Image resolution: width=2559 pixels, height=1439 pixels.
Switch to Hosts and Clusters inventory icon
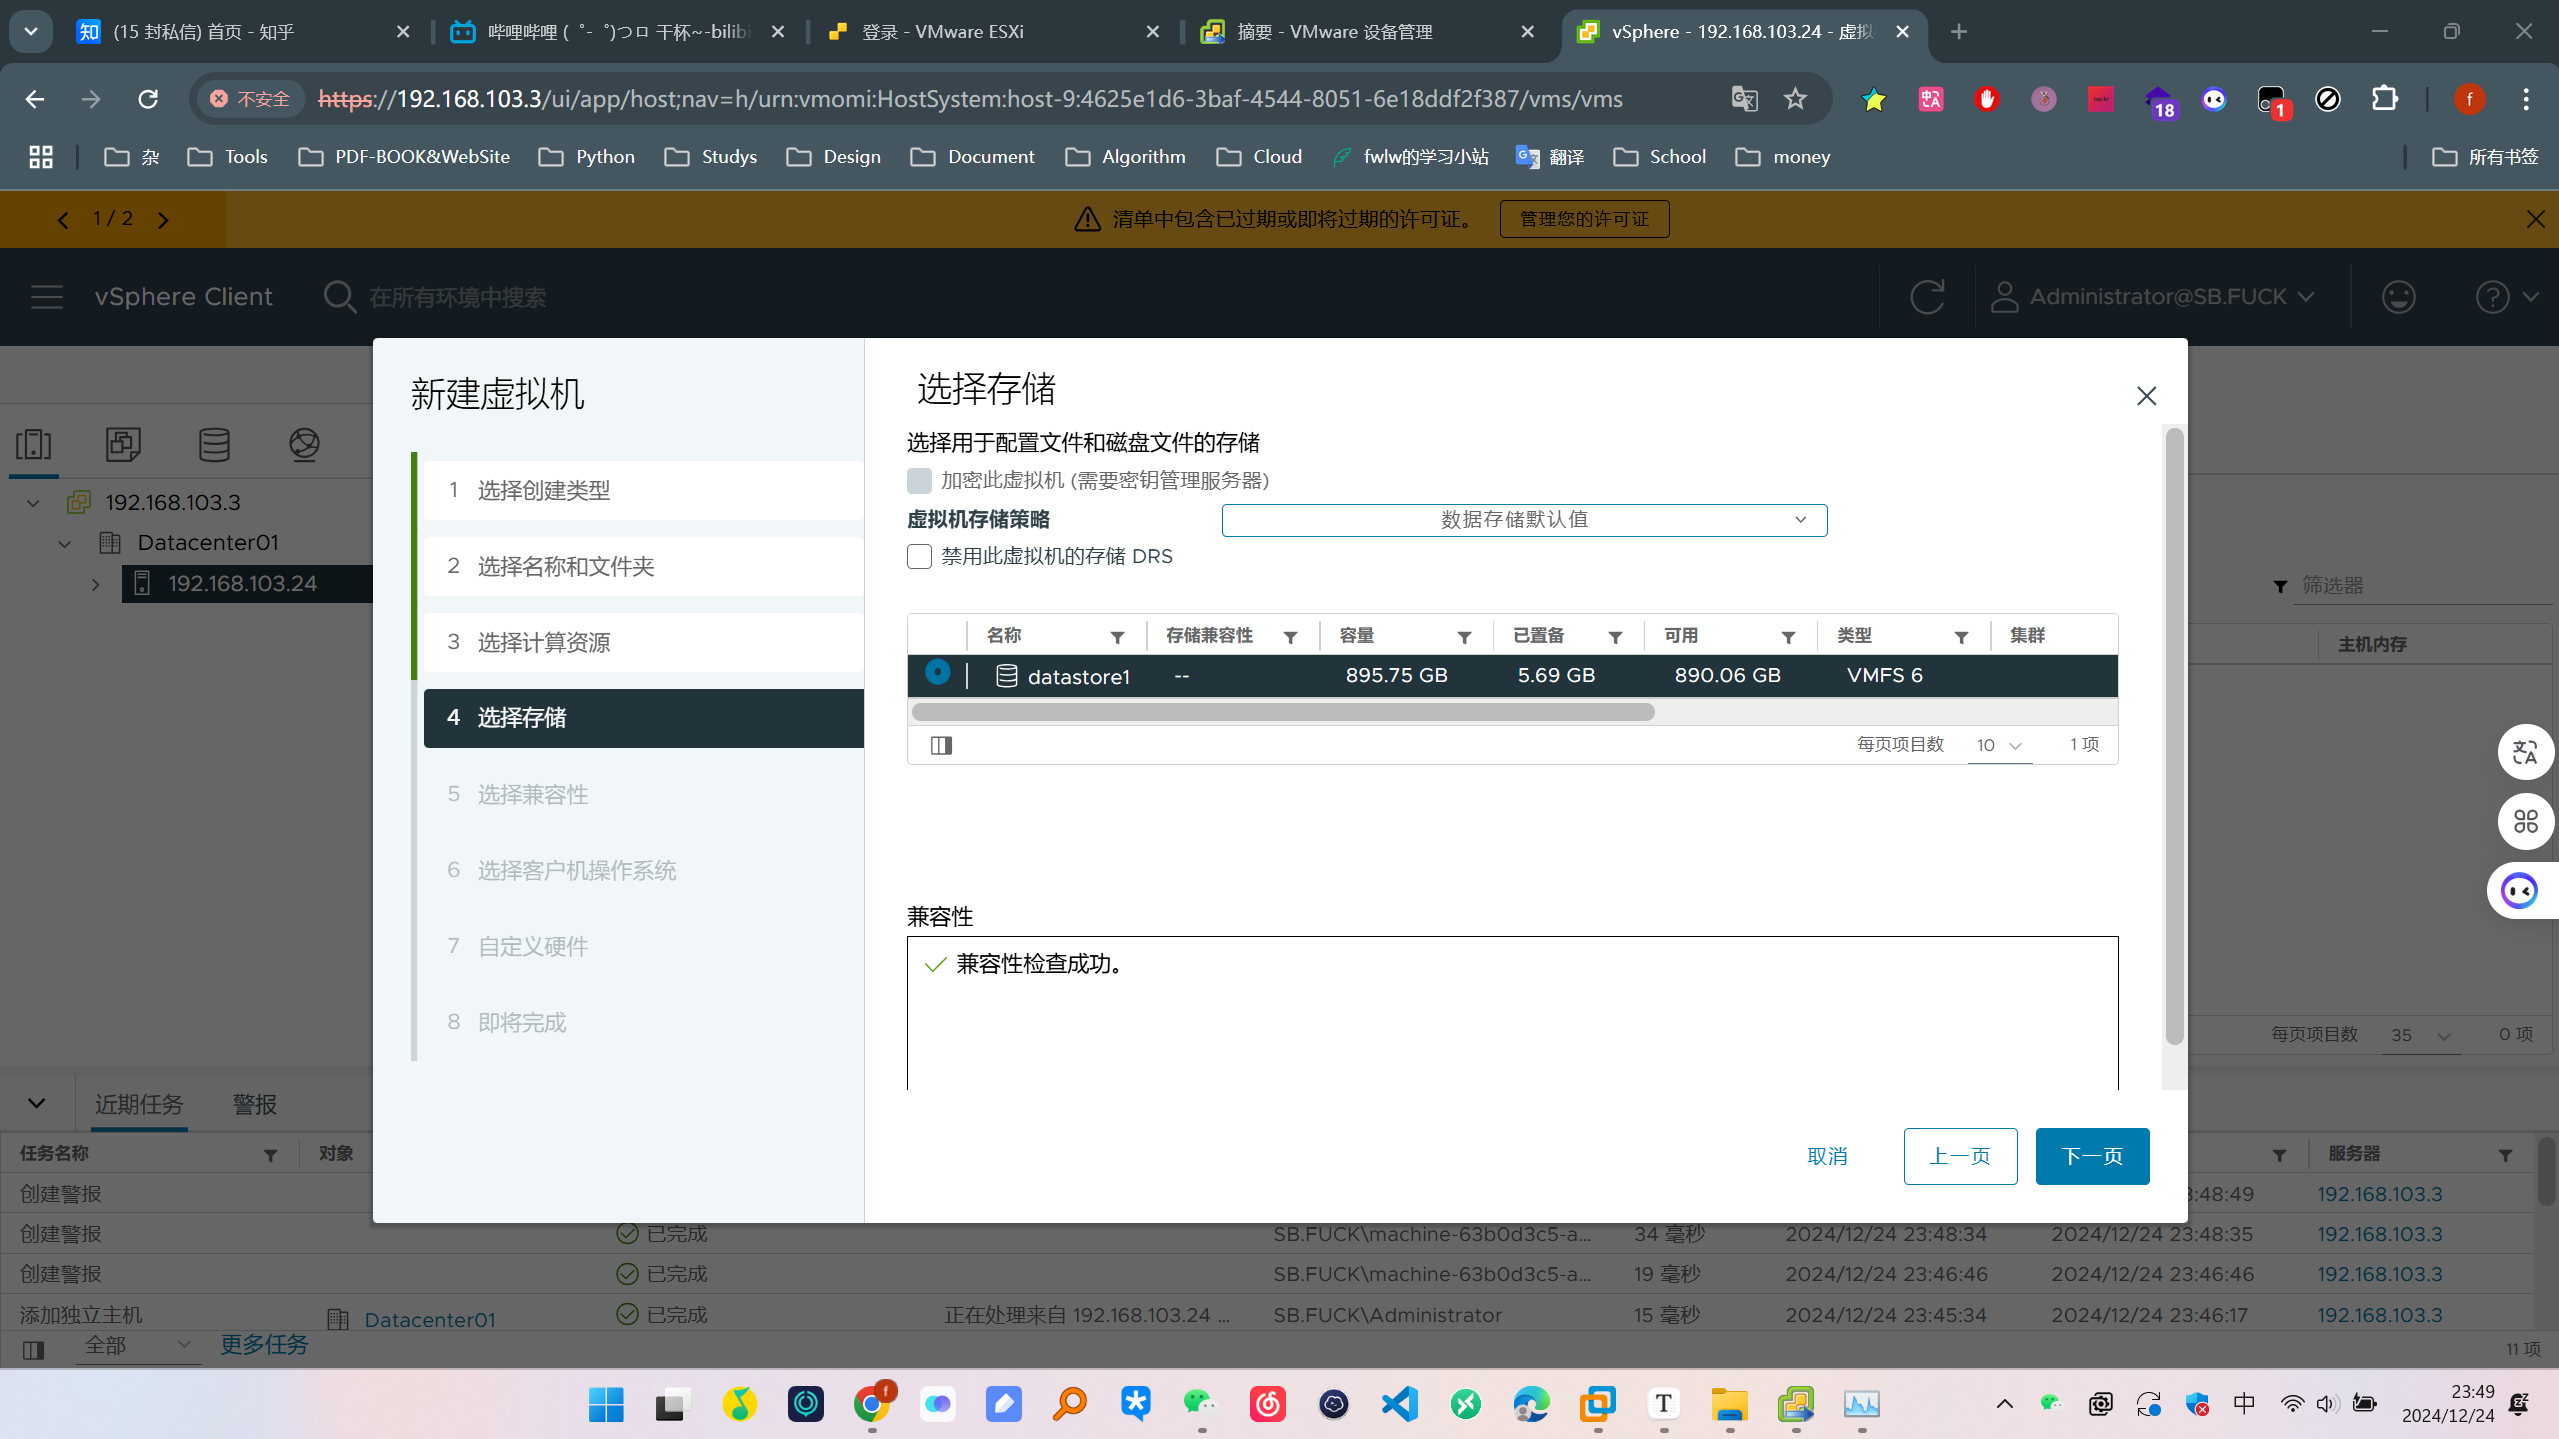34,444
